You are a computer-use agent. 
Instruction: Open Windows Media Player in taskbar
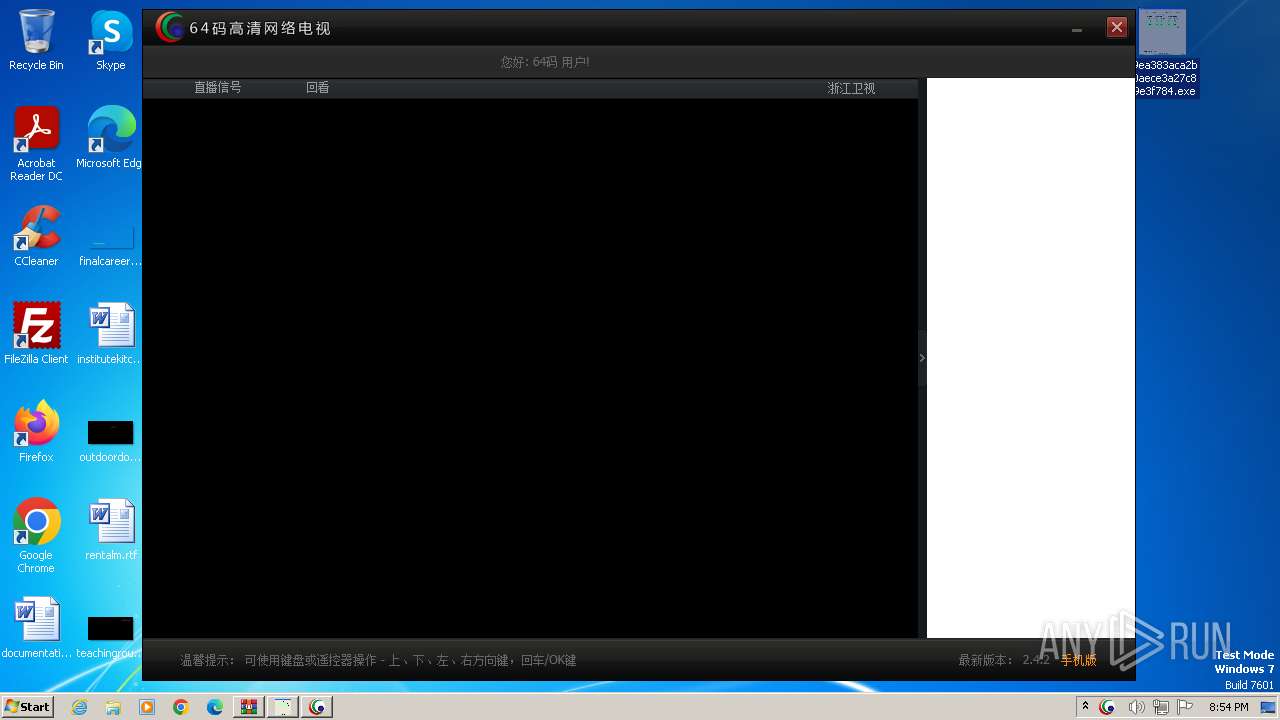point(147,707)
